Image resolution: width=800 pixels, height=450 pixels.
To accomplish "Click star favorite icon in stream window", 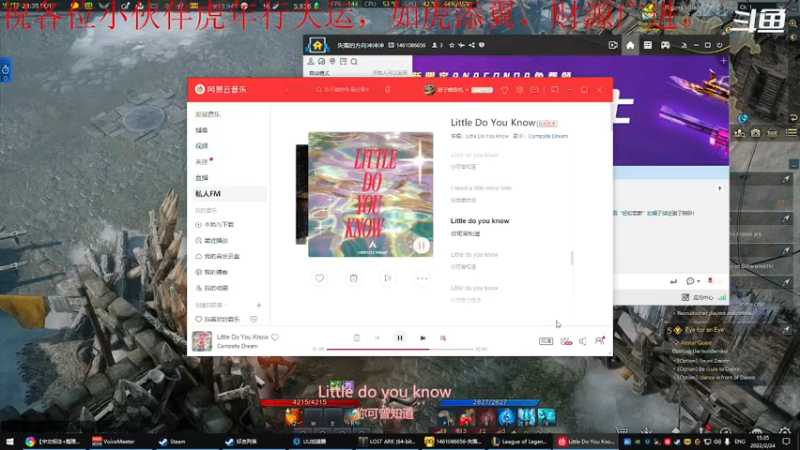I will (452, 45).
